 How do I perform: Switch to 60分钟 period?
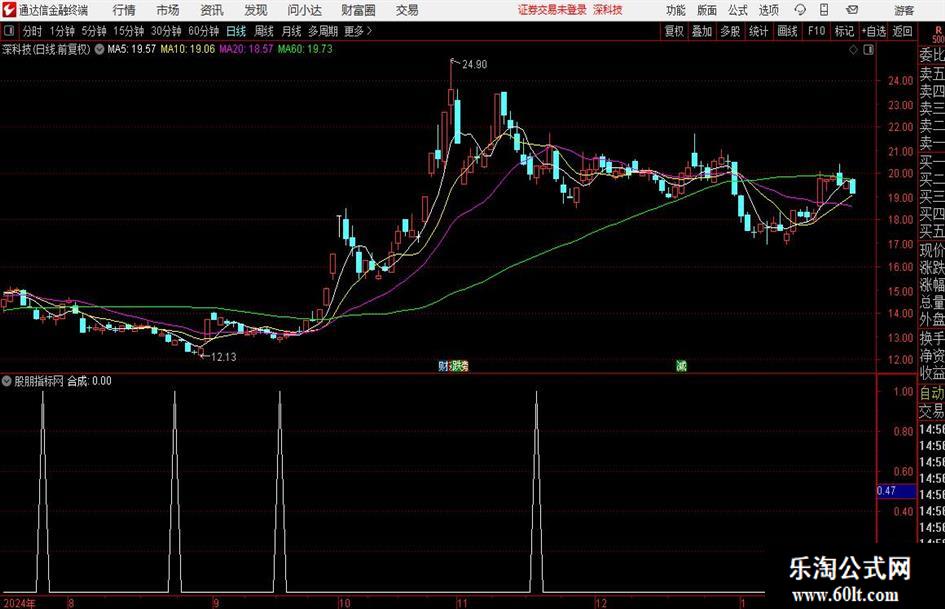pyautogui.click(x=204, y=31)
